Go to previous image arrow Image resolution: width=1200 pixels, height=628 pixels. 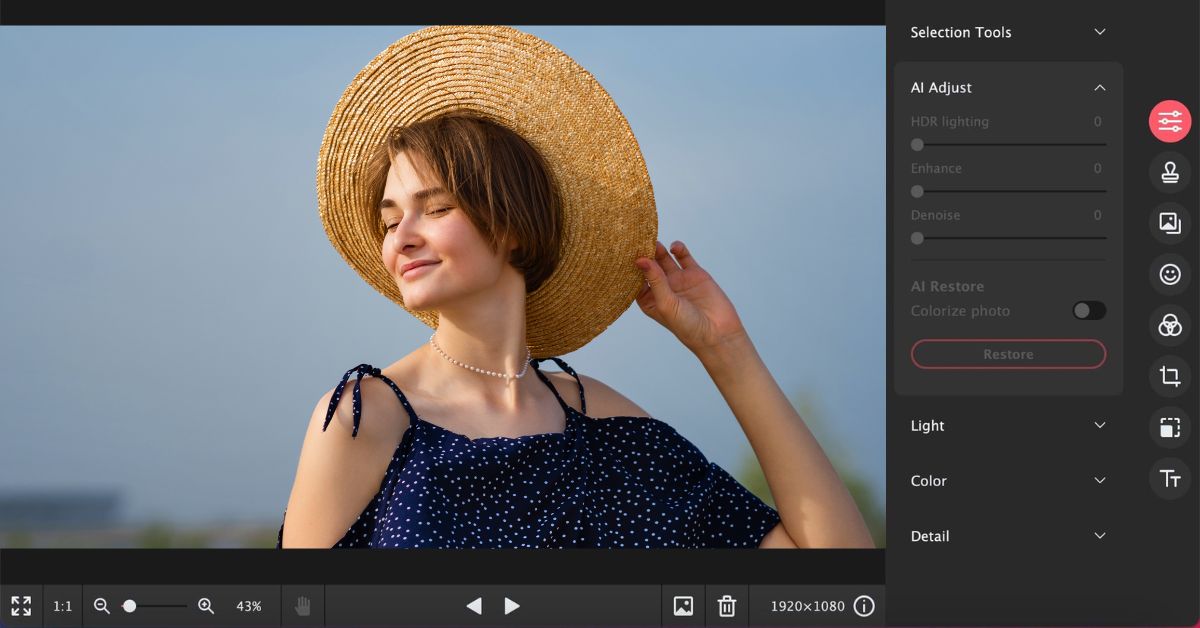tap(474, 606)
